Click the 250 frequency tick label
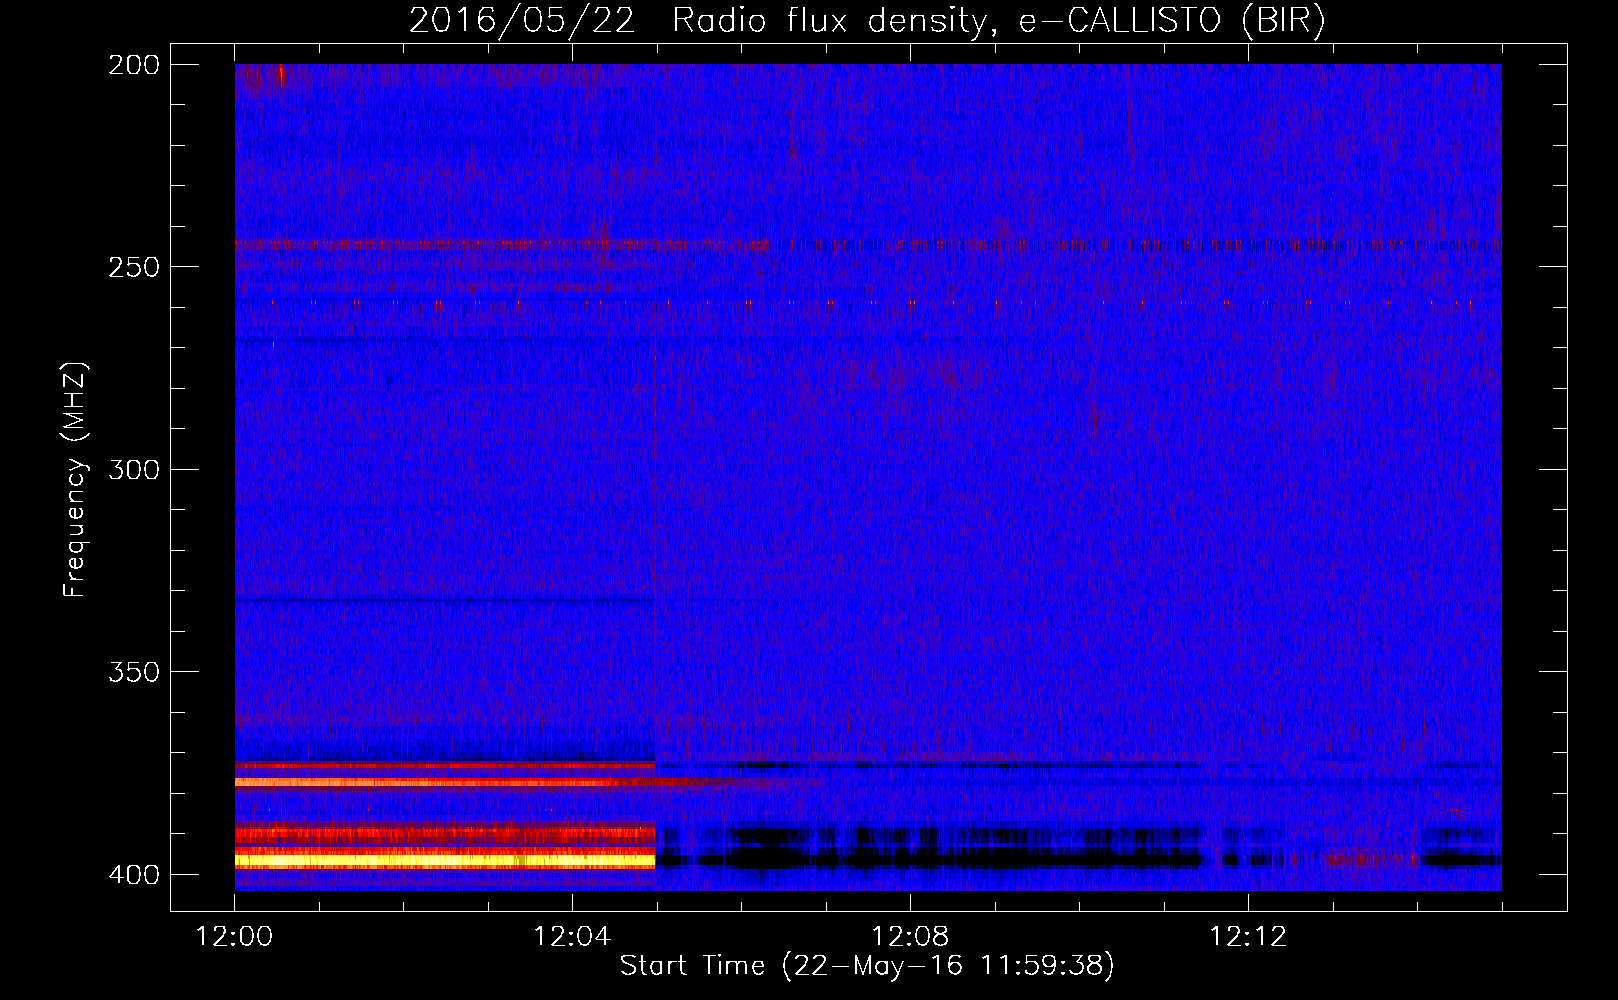The width and height of the screenshot is (1618, 1000). [134, 267]
